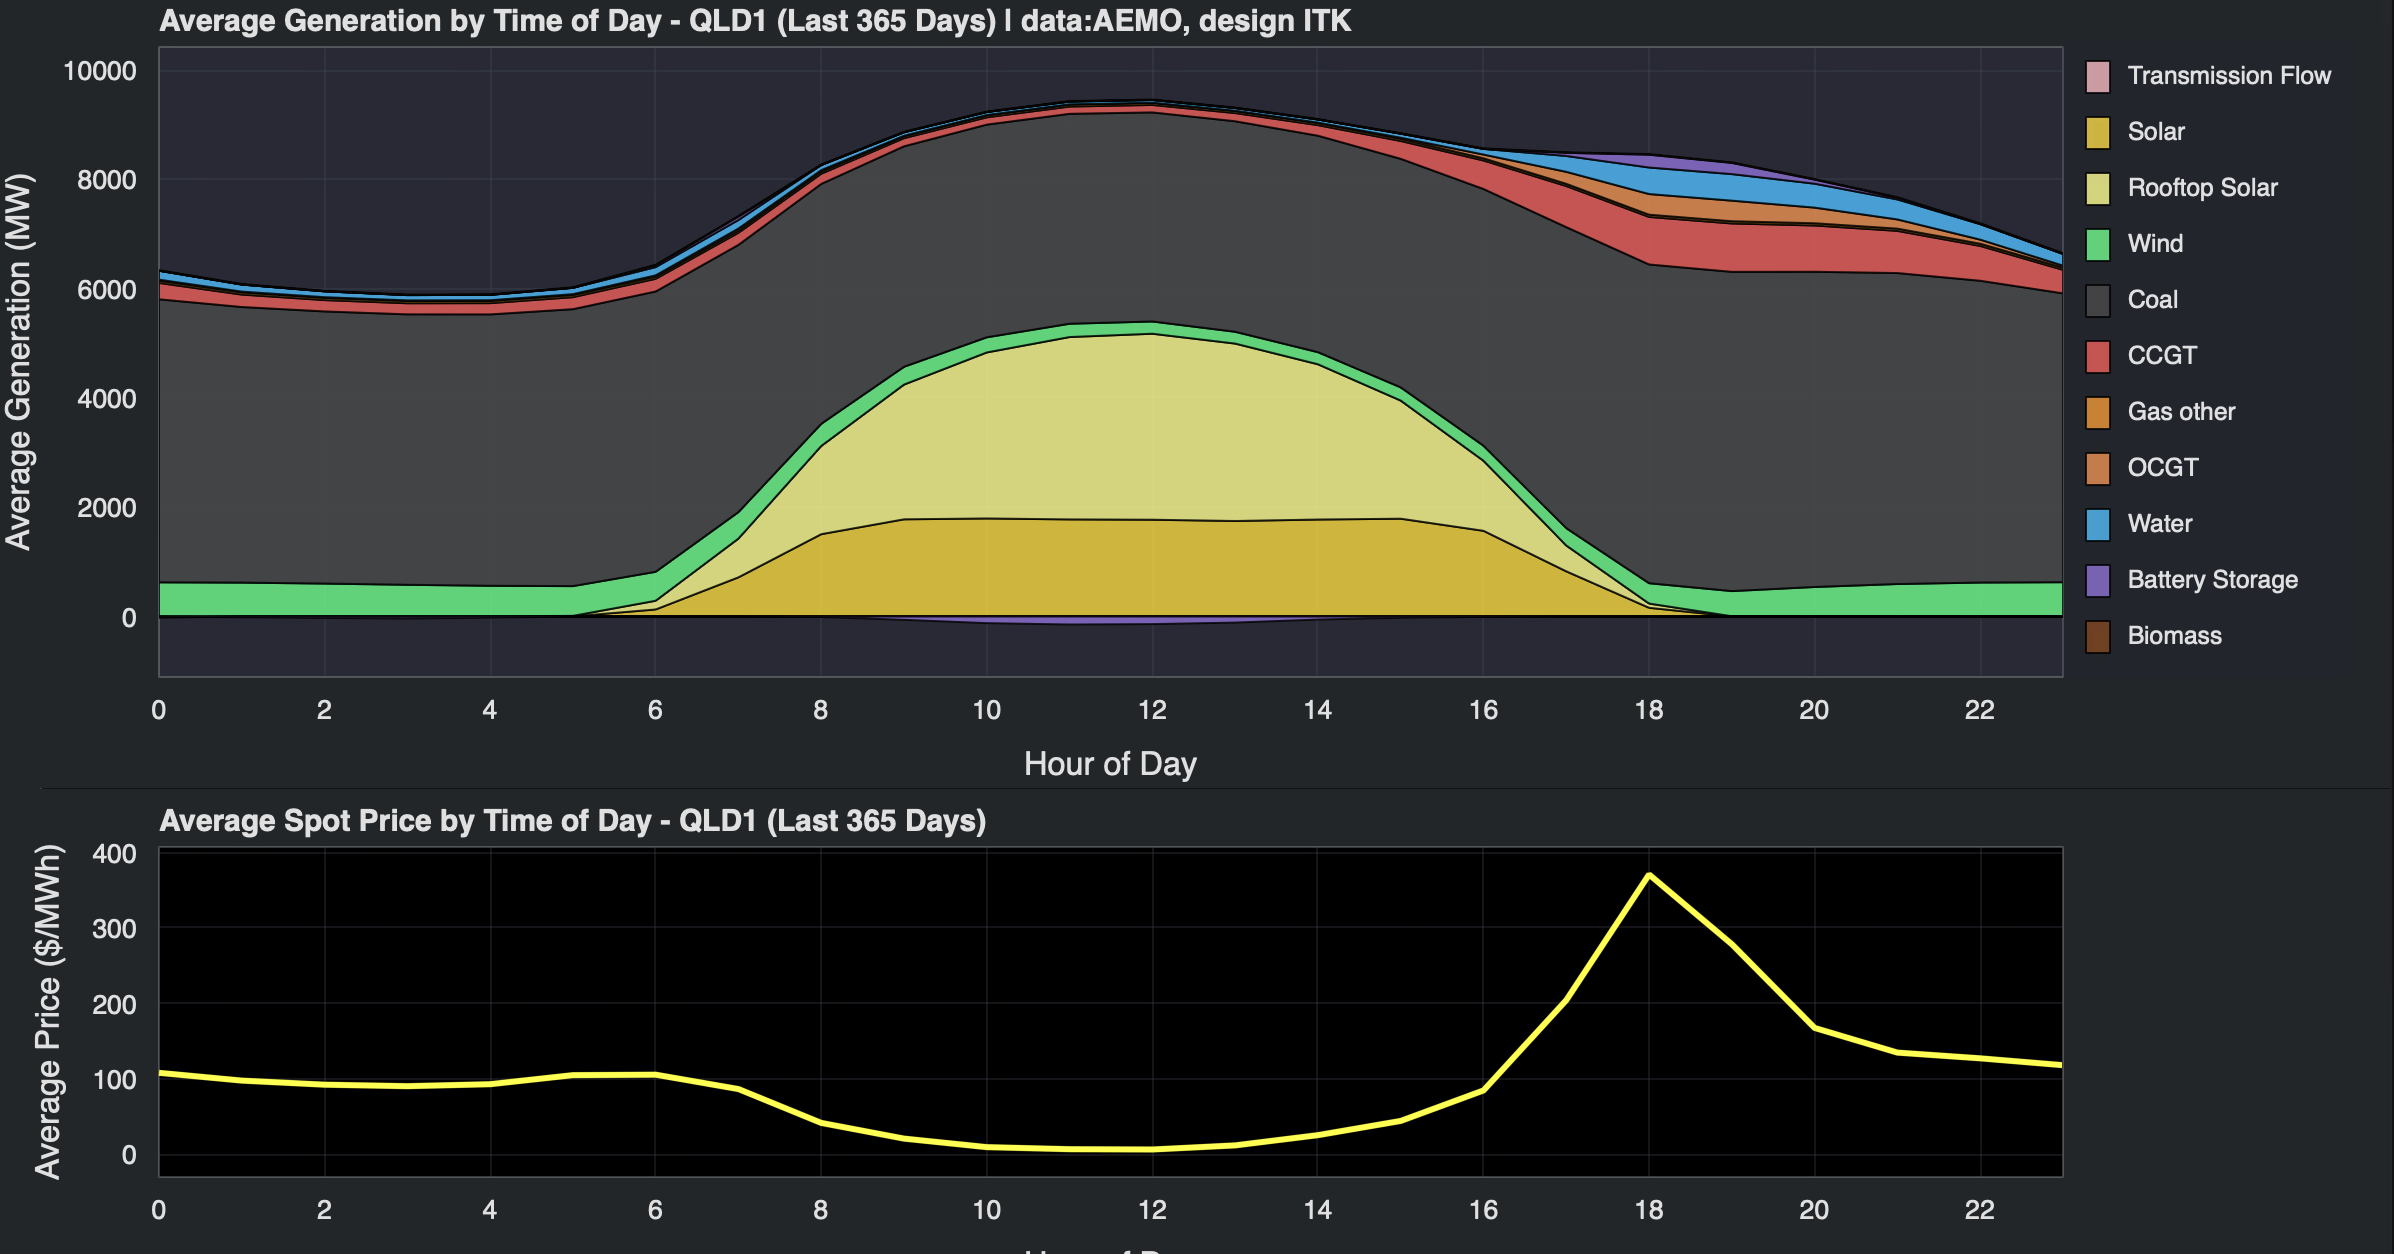Image resolution: width=2394 pixels, height=1254 pixels.
Task: Click the Gas other legend swatch
Action: point(2097,412)
